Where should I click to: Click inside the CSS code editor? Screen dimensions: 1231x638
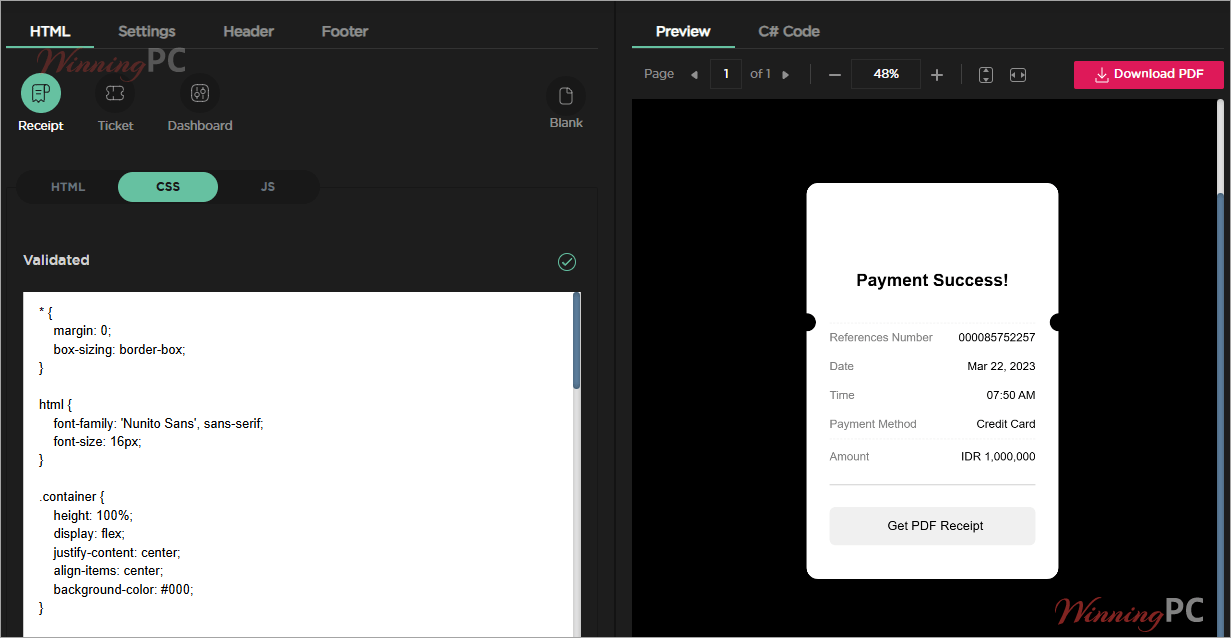coord(298,464)
